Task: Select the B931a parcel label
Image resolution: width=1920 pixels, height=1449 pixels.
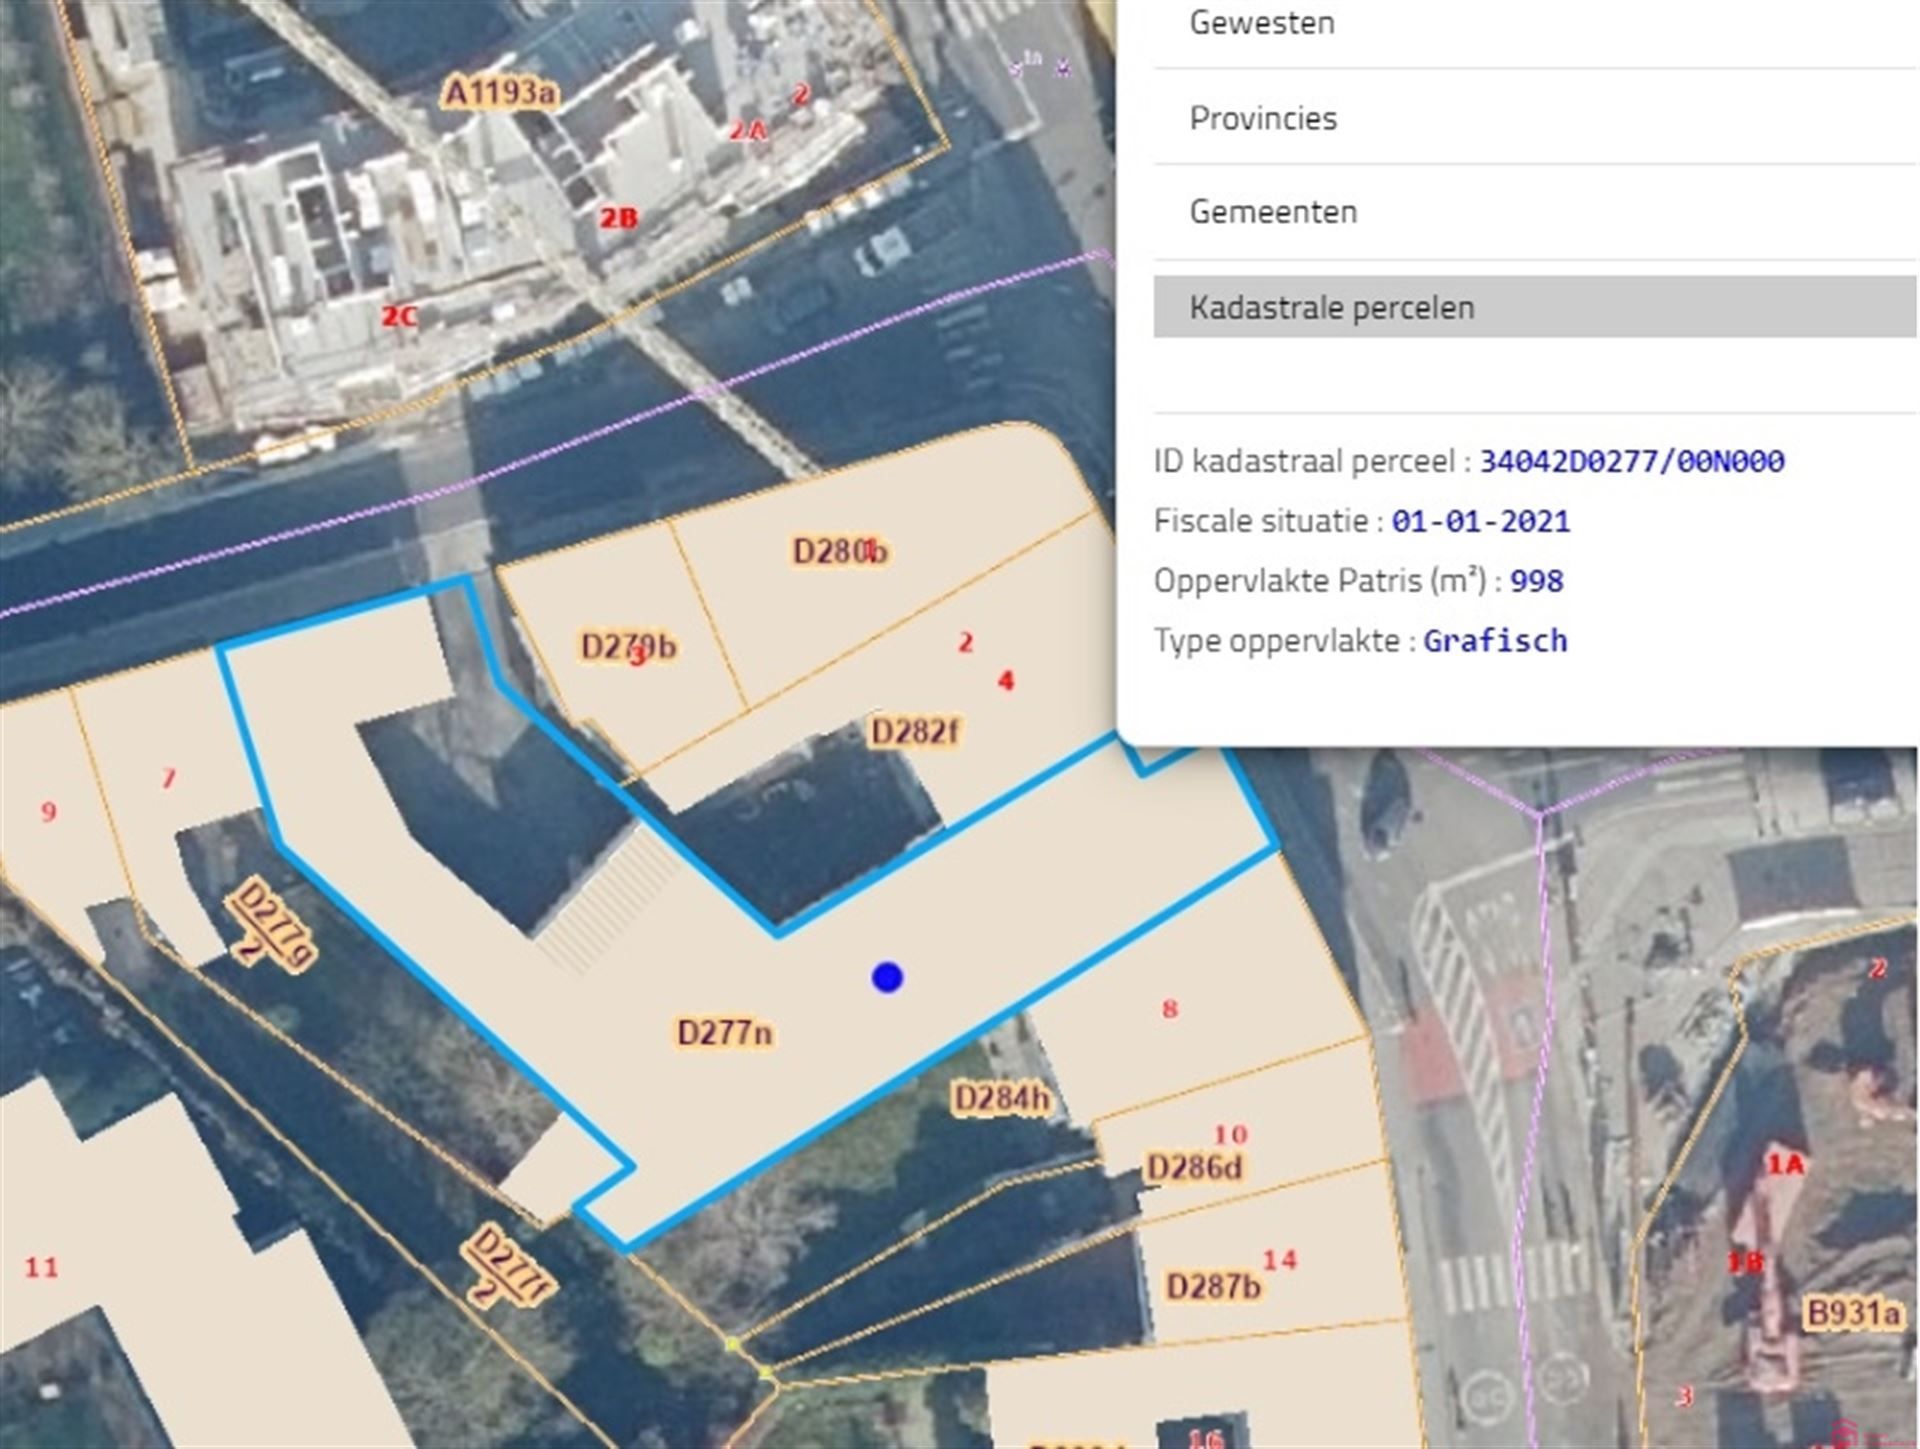Action: coord(1852,1313)
